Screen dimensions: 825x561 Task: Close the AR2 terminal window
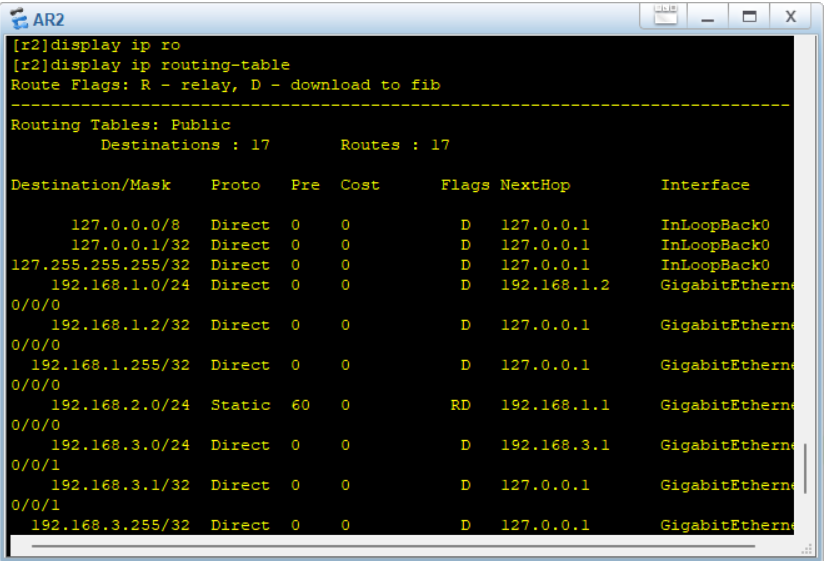pos(790,17)
